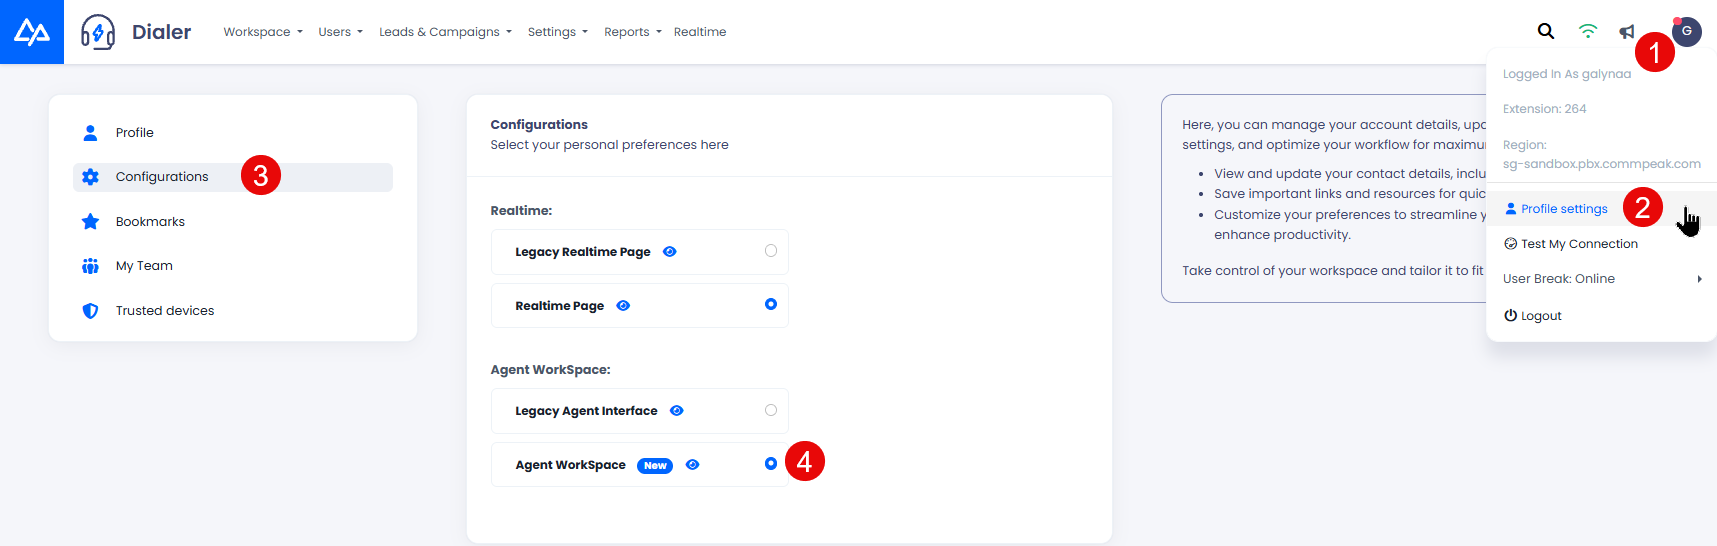Preview Legacy Agent Interface eye icon

click(677, 410)
